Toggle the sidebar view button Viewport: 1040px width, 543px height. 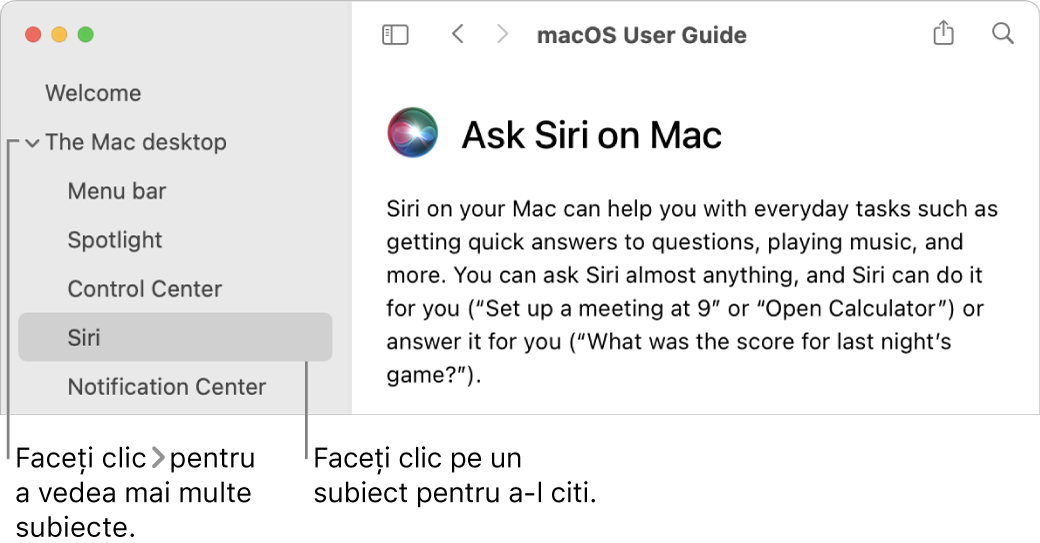[396, 35]
